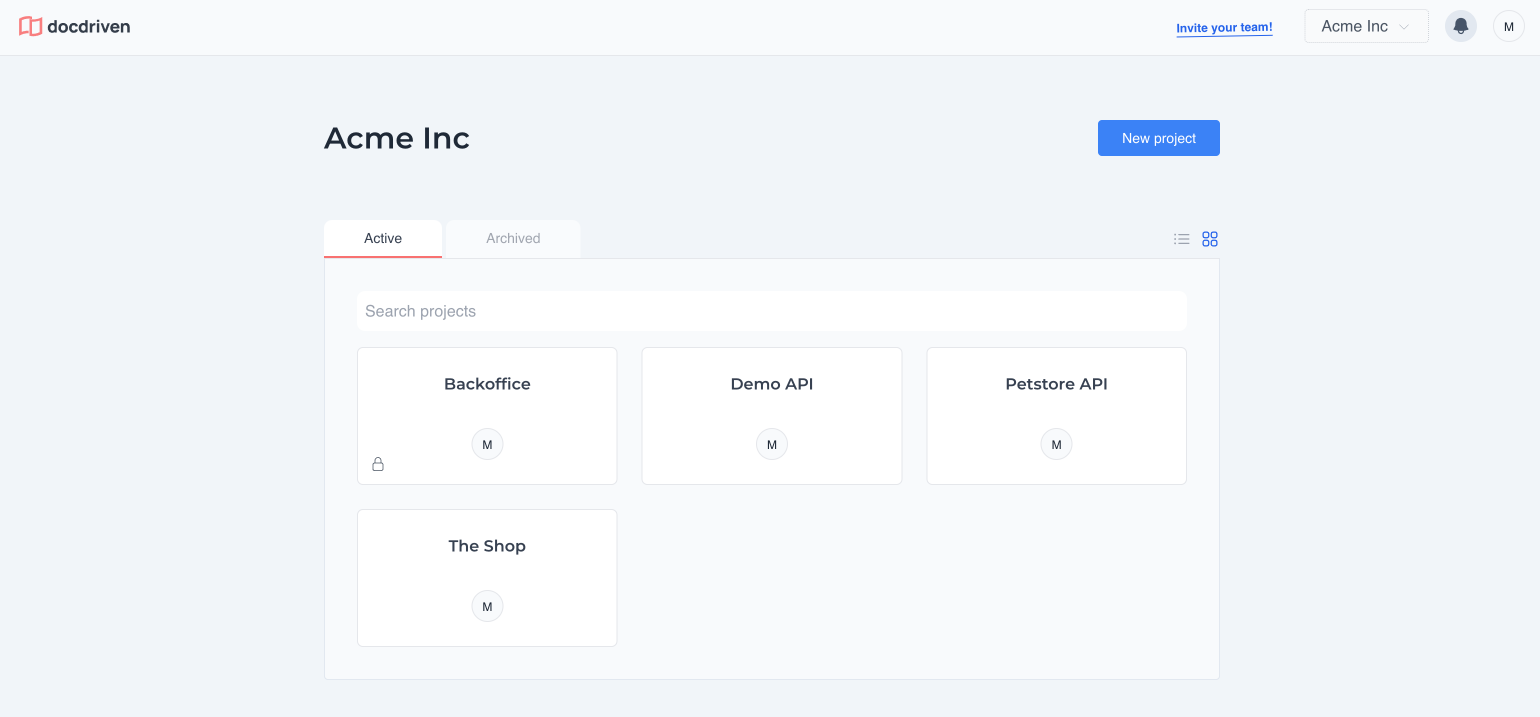Click the member avatar on the Petstore API card
Image resolution: width=1540 pixels, height=717 pixels.
1056,444
